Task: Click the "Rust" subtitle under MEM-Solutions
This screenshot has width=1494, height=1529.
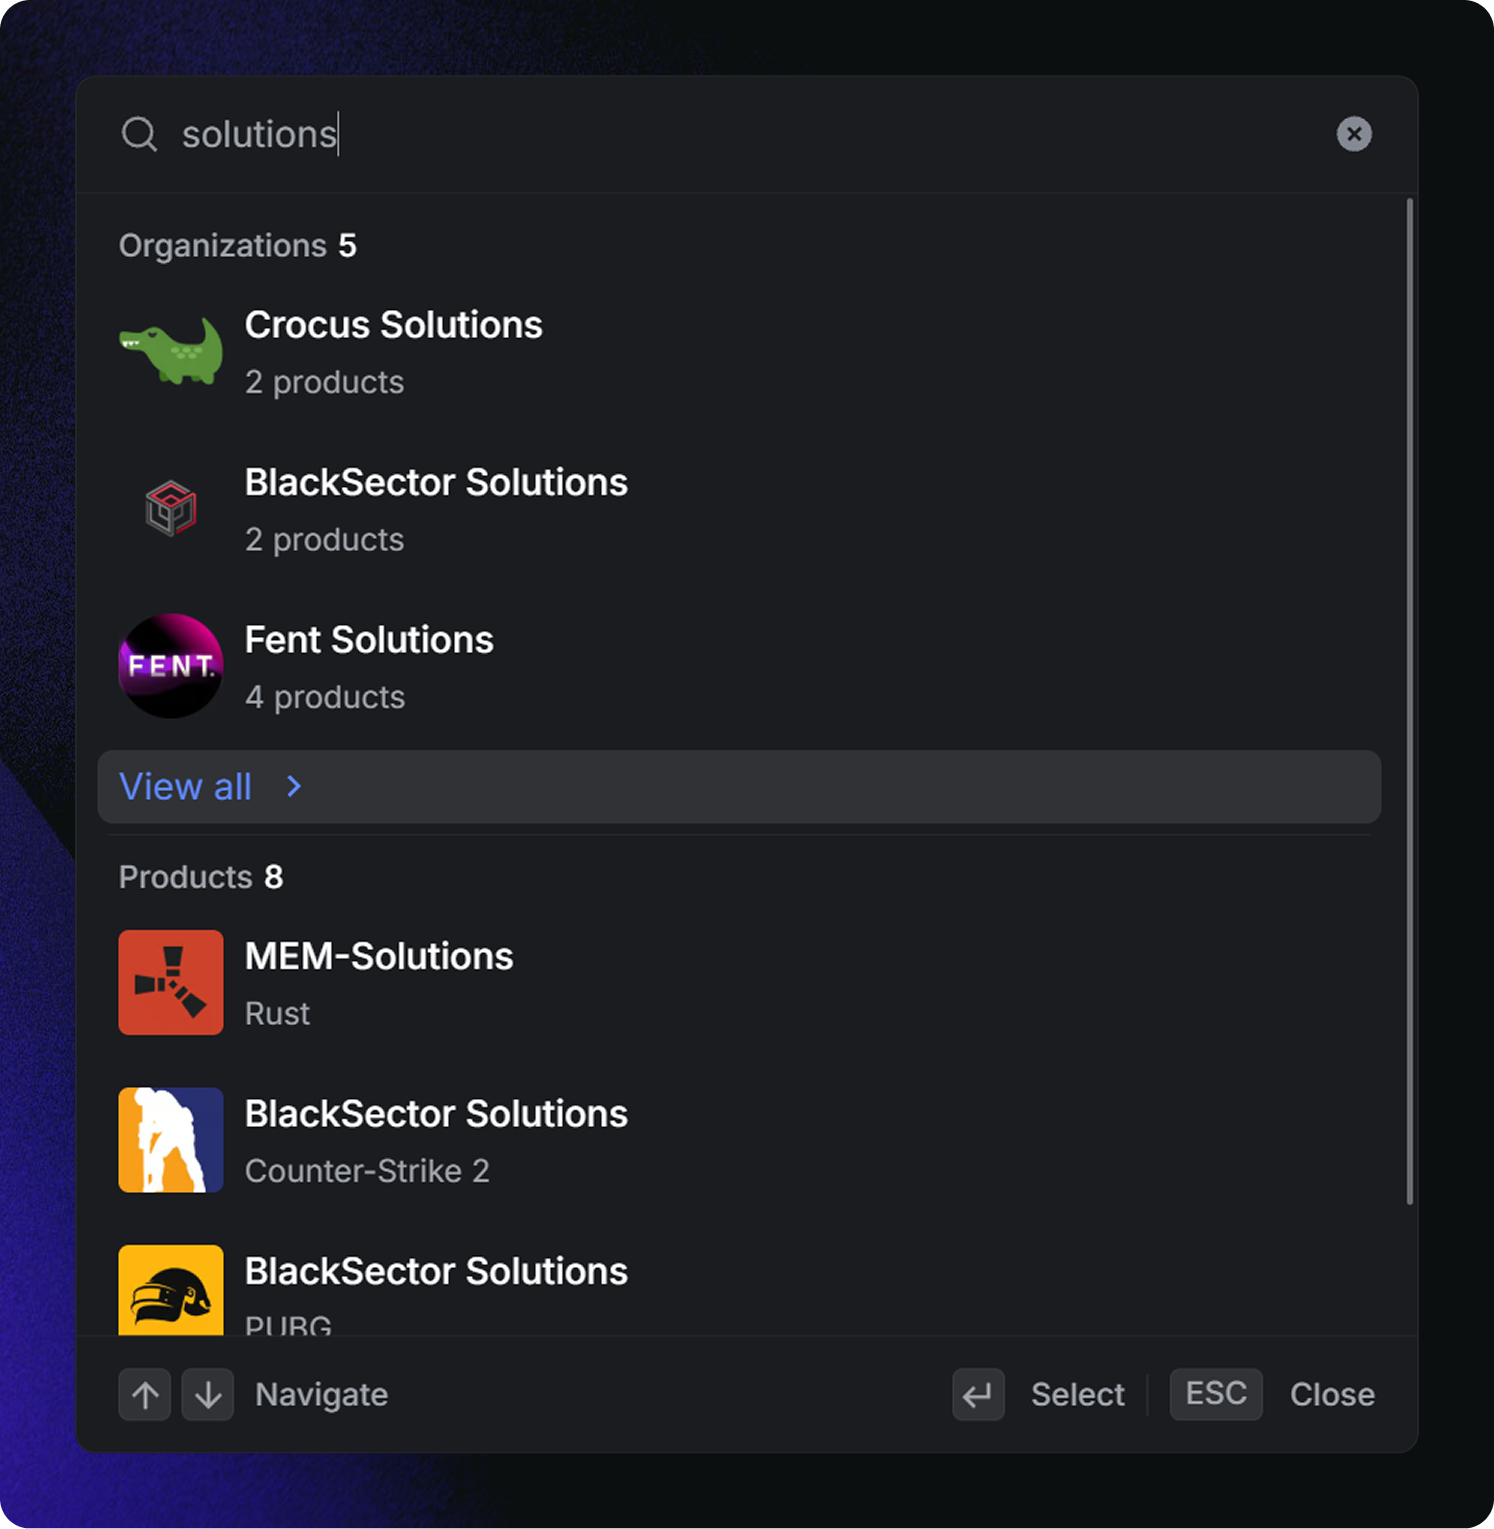Action: coord(278,1013)
